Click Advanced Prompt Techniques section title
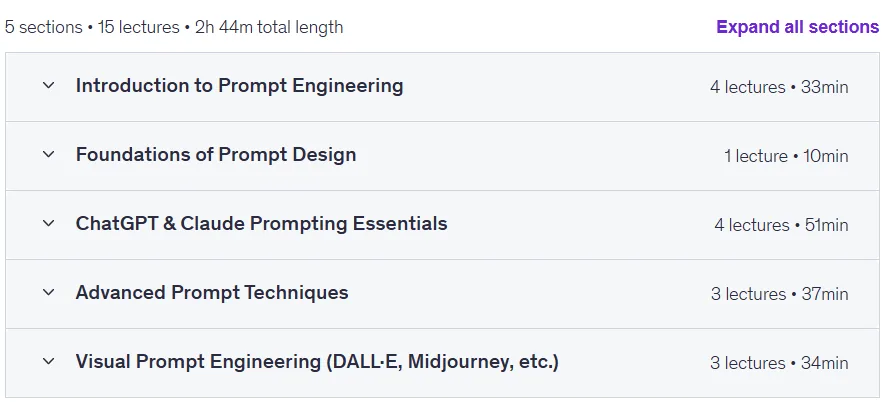 [x=212, y=292]
